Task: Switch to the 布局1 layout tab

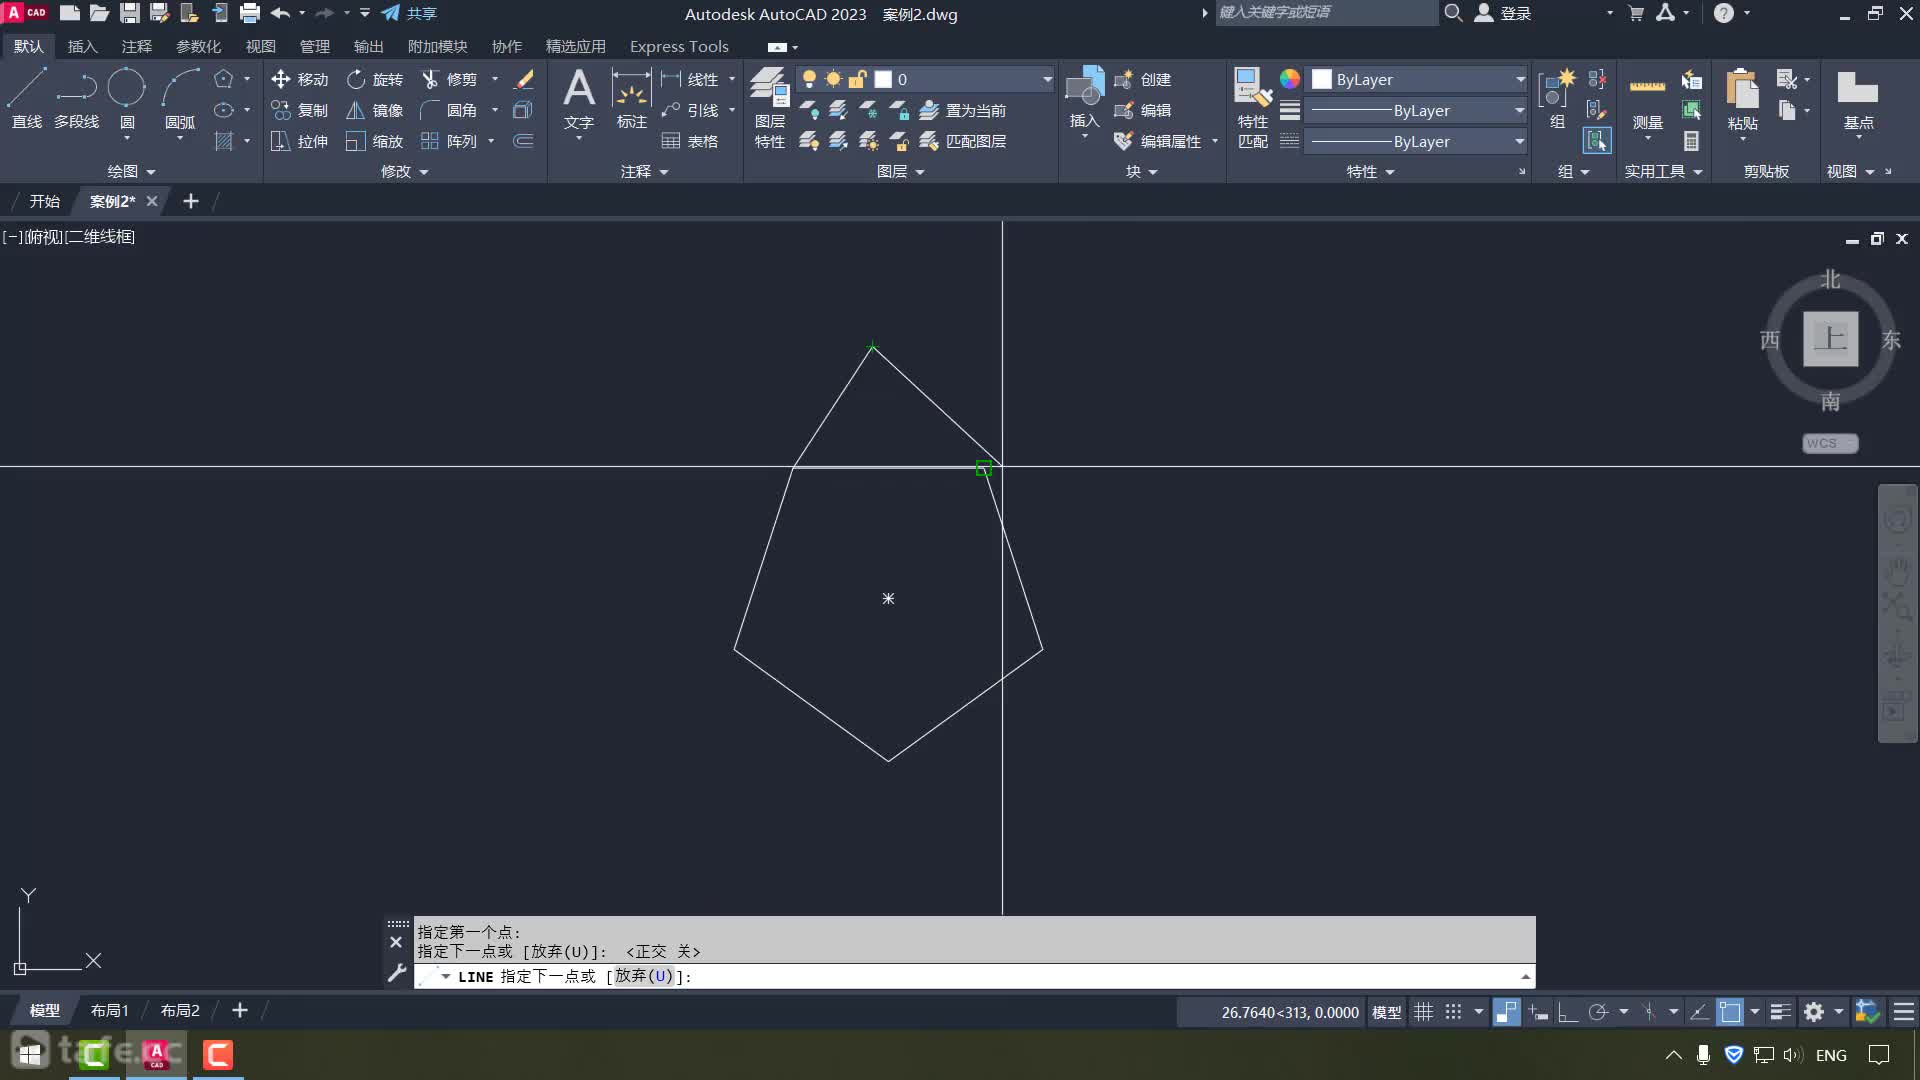Action: pyautogui.click(x=109, y=1011)
